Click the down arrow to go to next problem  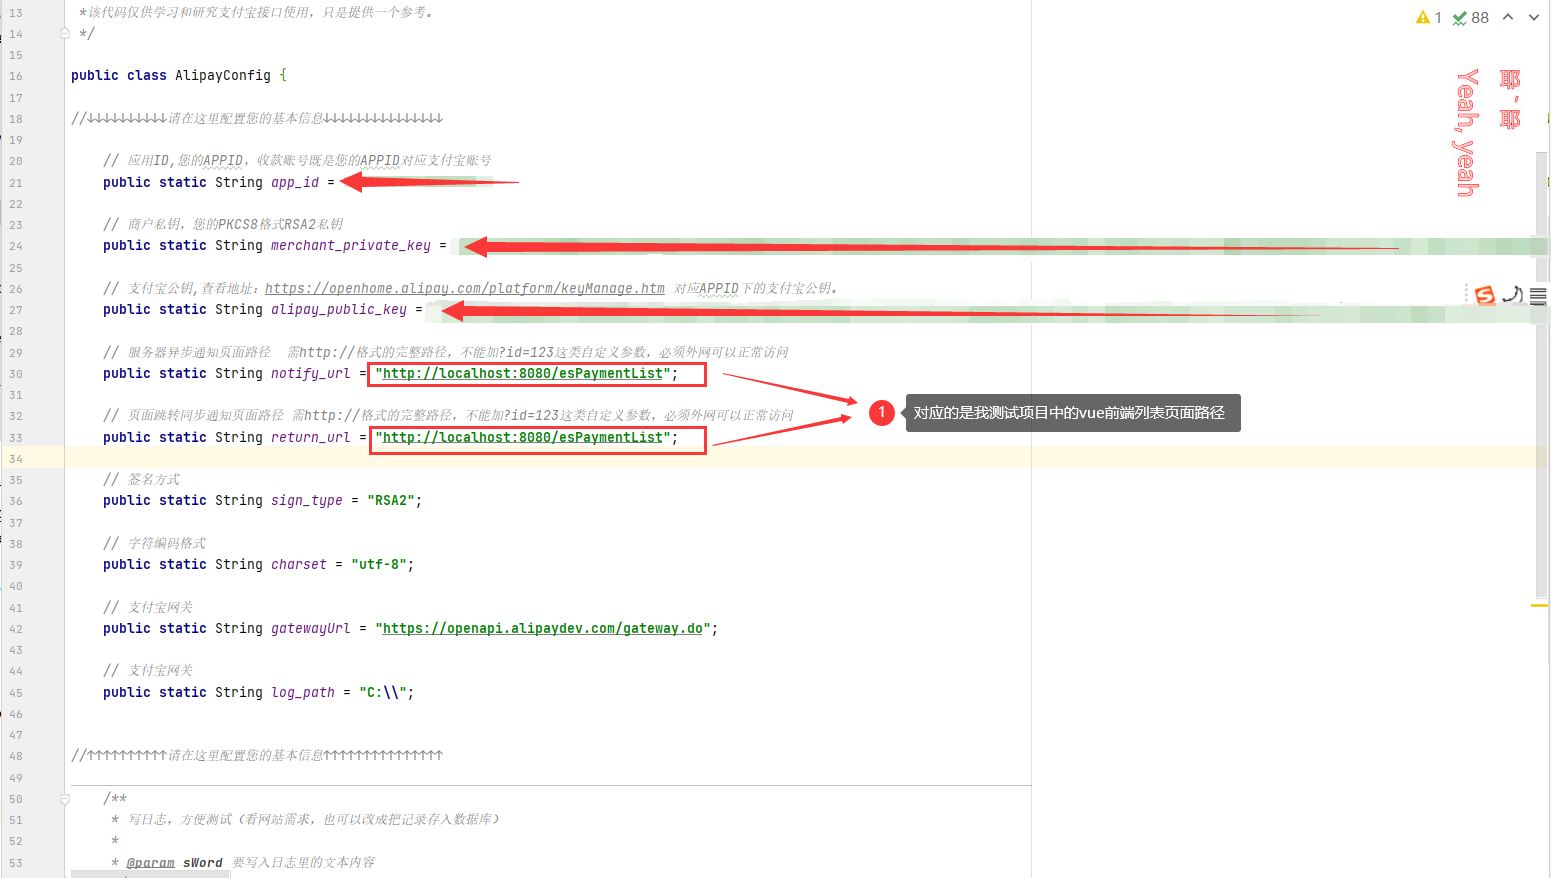pos(1534,16)
